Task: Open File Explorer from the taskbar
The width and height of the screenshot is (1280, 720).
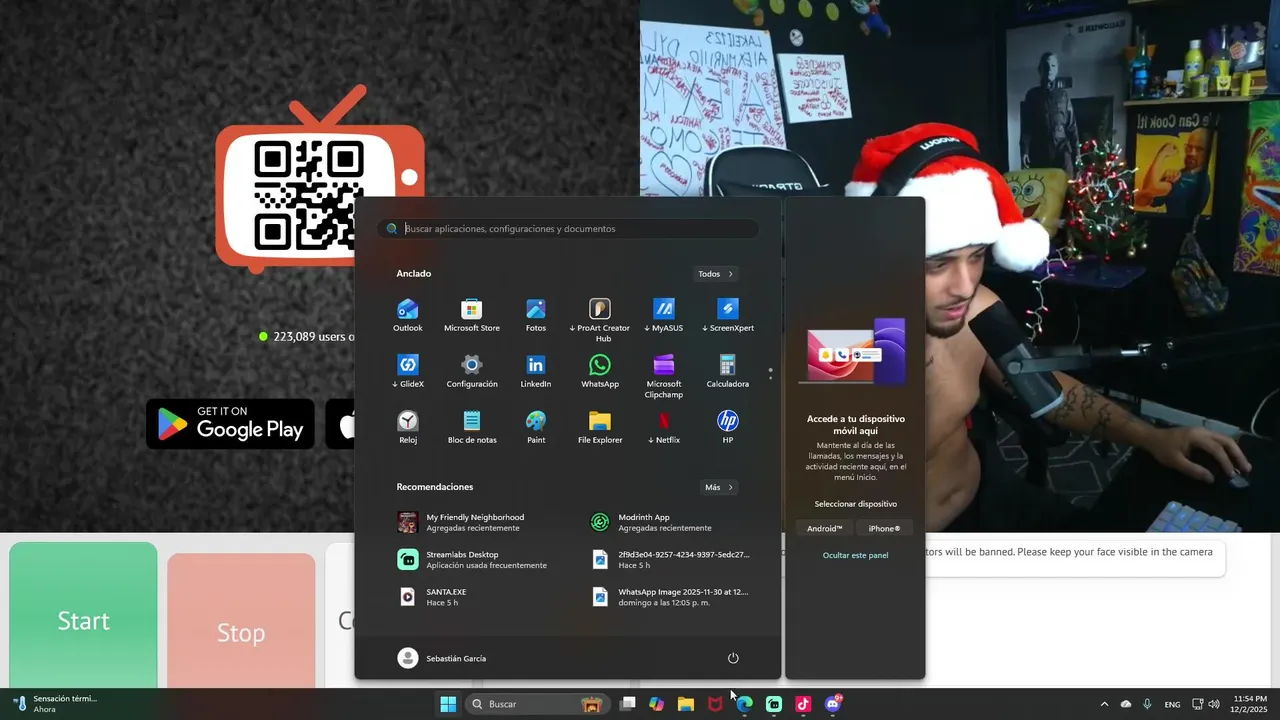Action: pyautogui.click(x=686, y=704)
